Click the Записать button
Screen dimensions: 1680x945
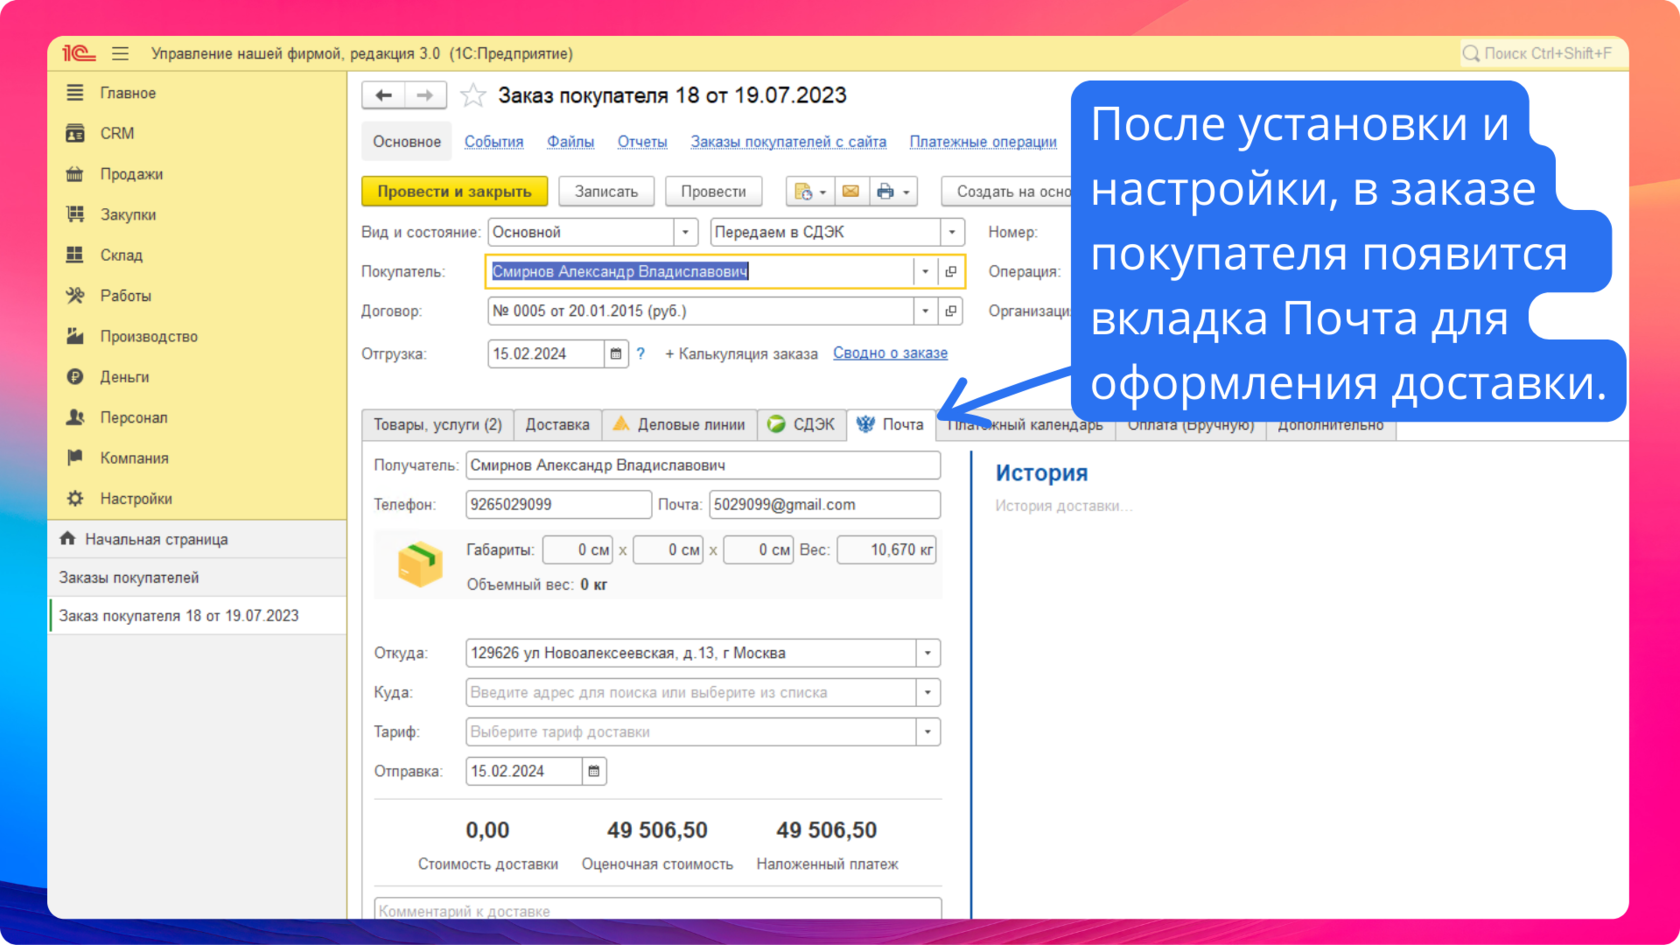(606, 191)
